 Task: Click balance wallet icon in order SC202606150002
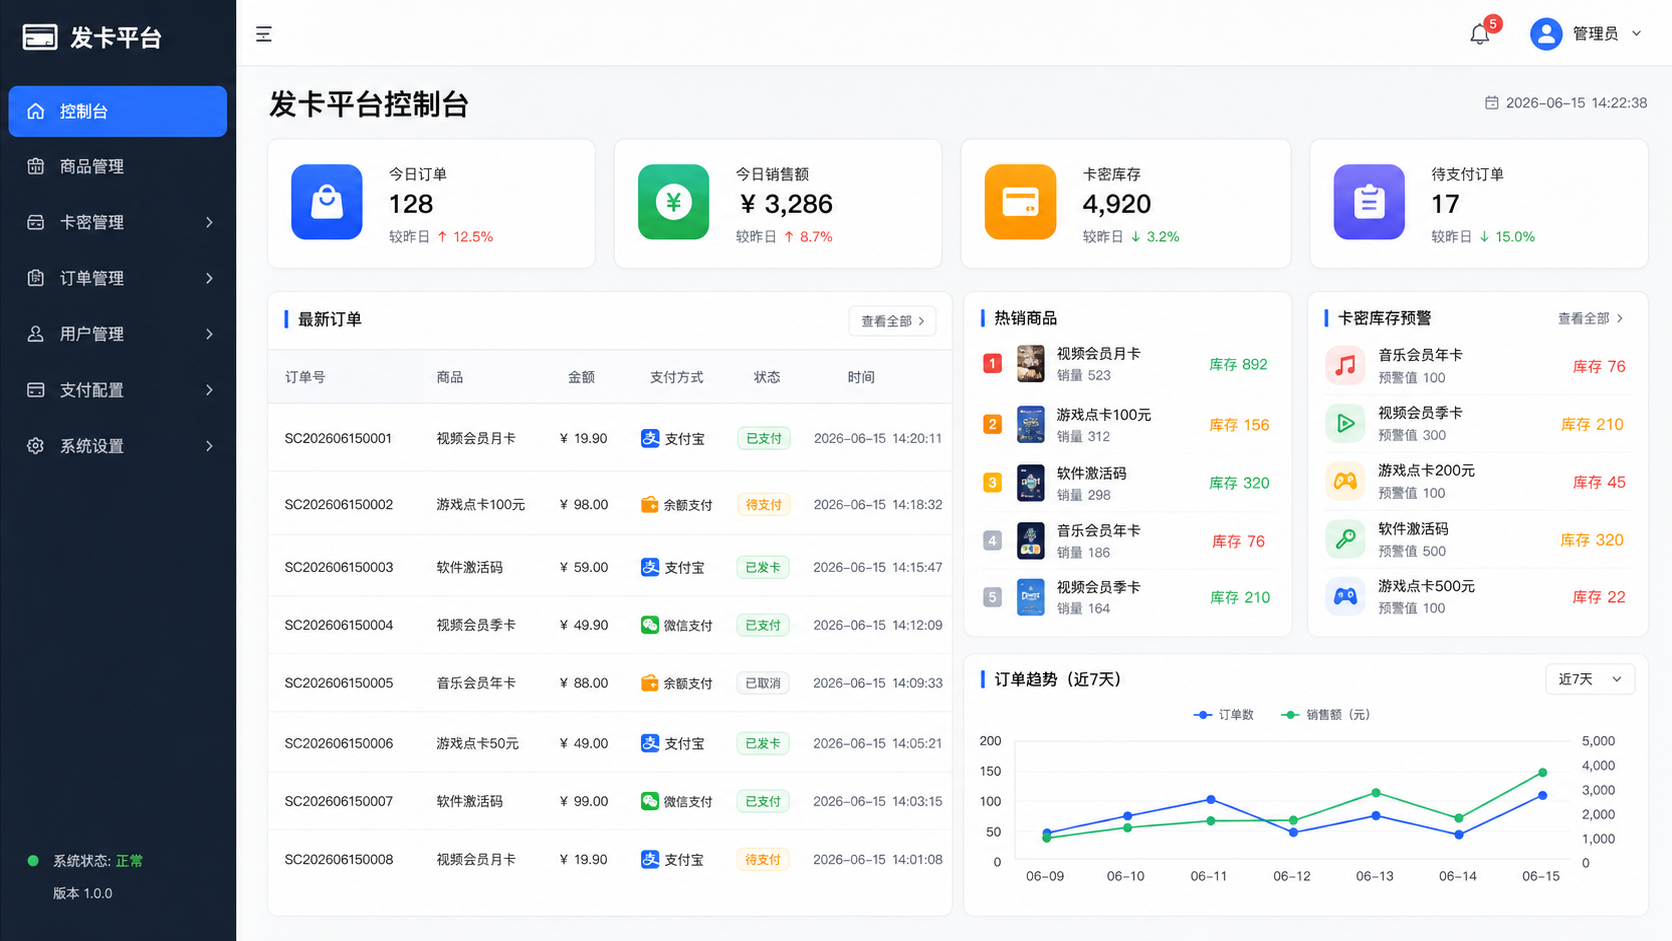[650, 505]
